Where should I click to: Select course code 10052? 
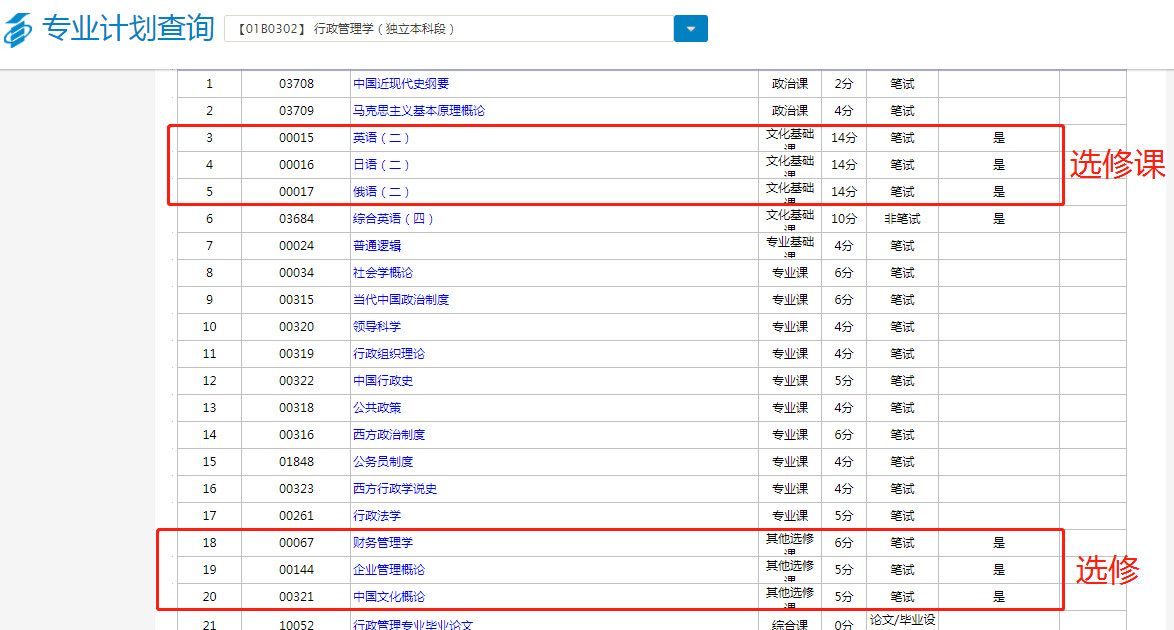point(296,624)
